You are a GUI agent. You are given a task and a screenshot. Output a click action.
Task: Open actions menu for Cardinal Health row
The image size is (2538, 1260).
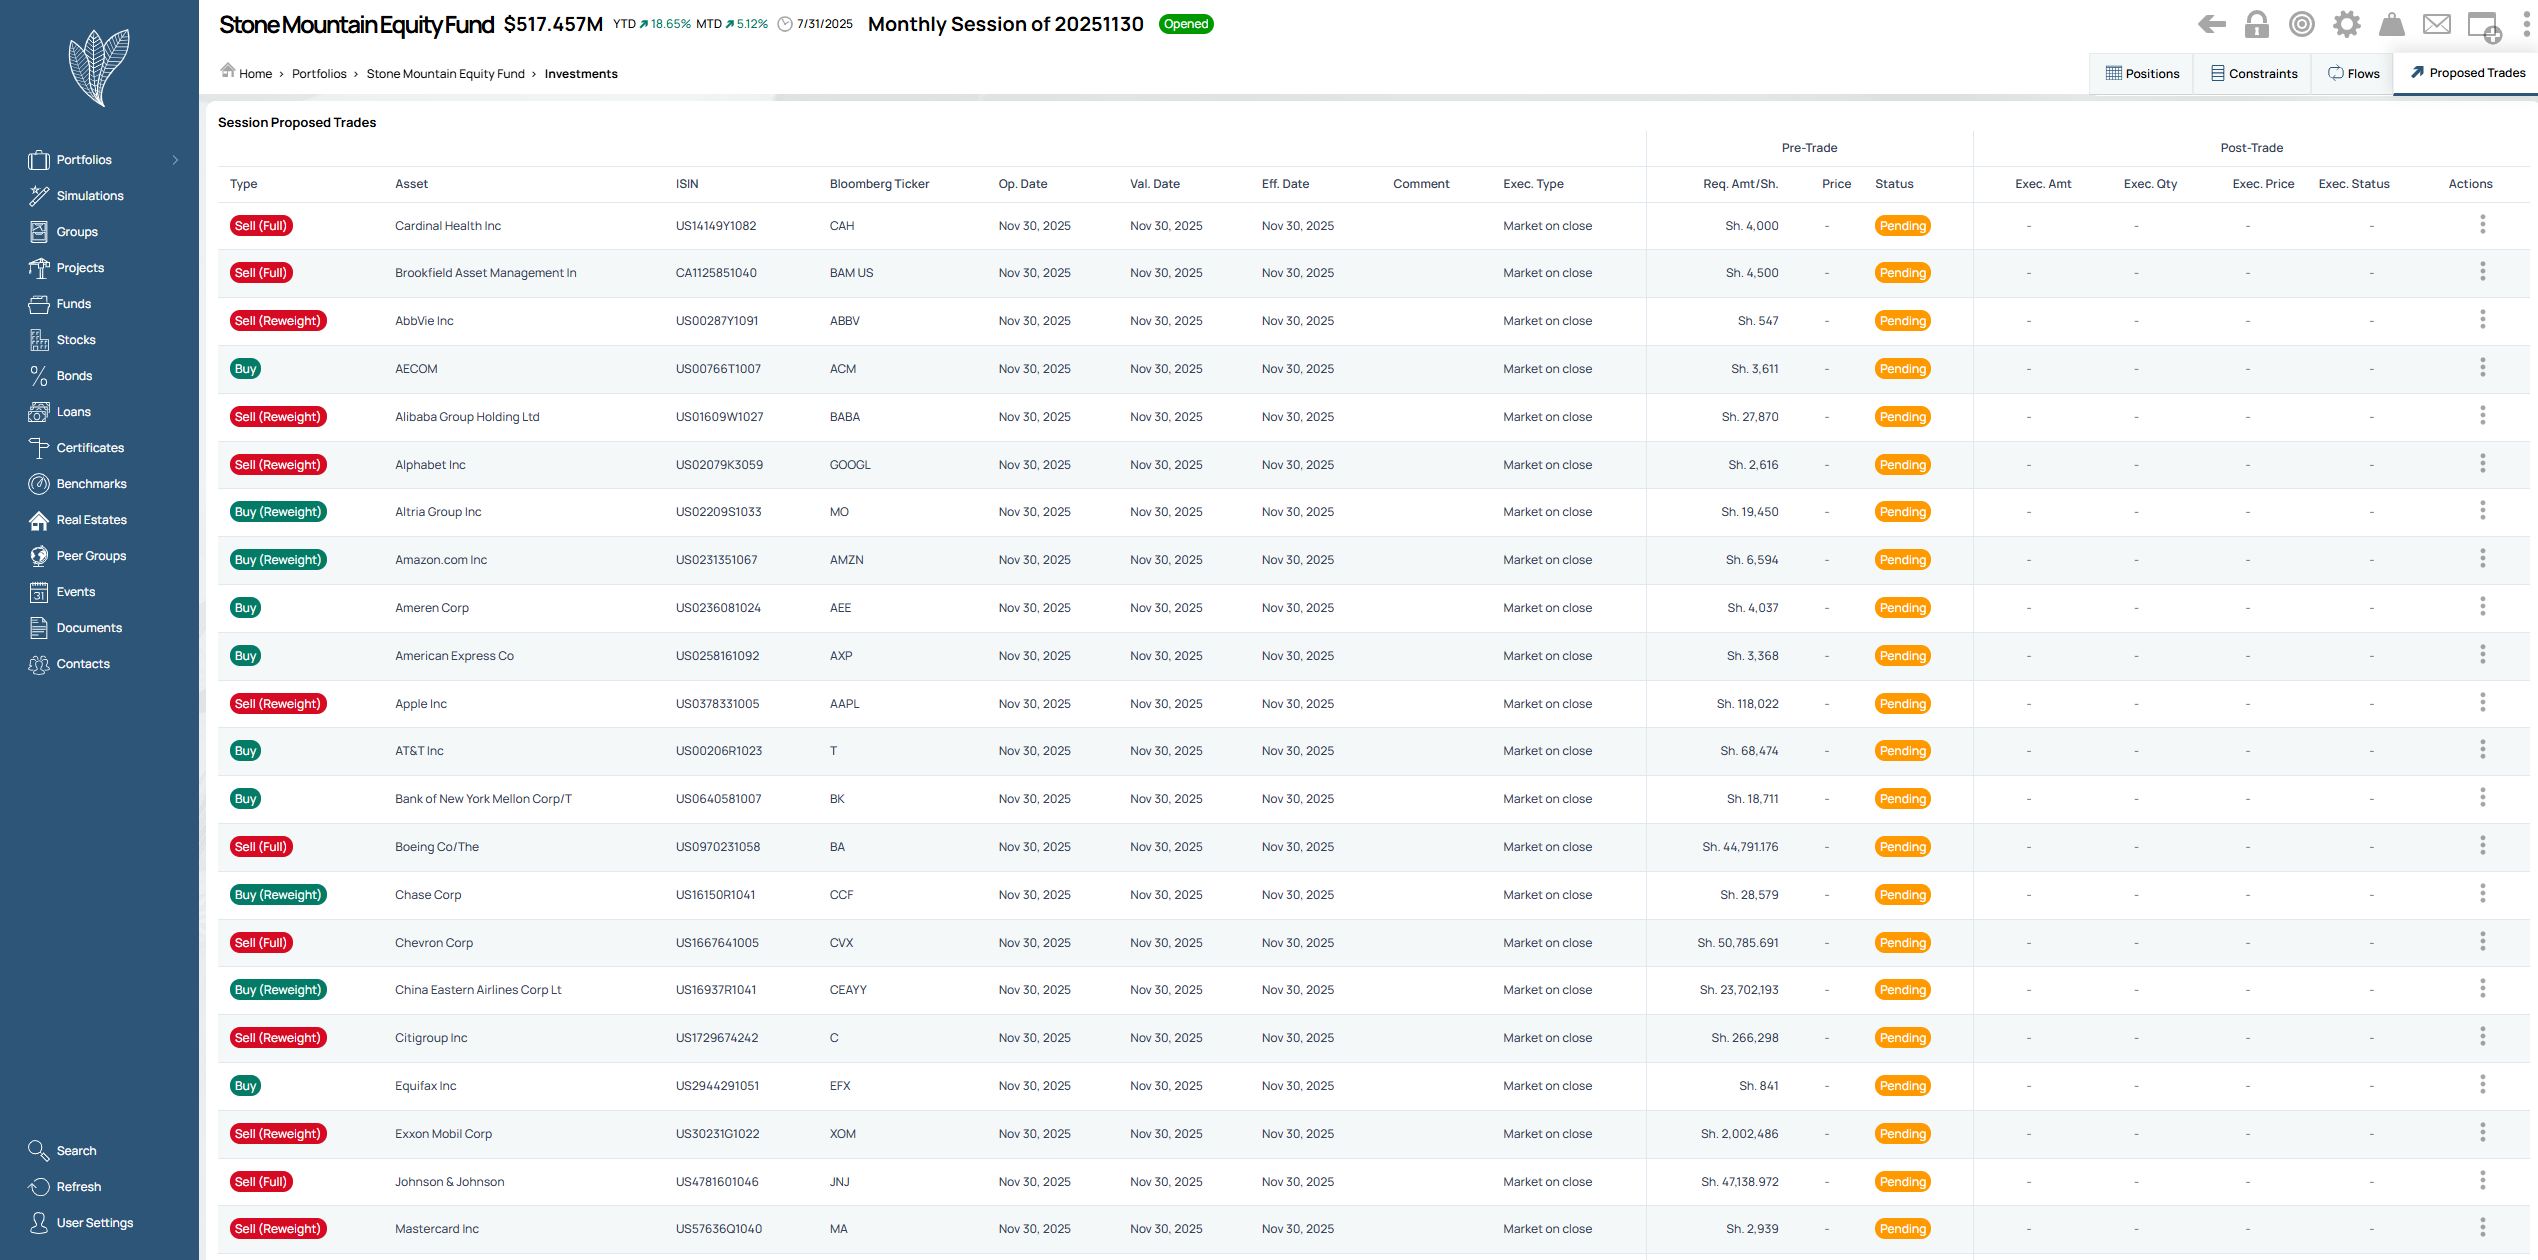pos(2482,225)
